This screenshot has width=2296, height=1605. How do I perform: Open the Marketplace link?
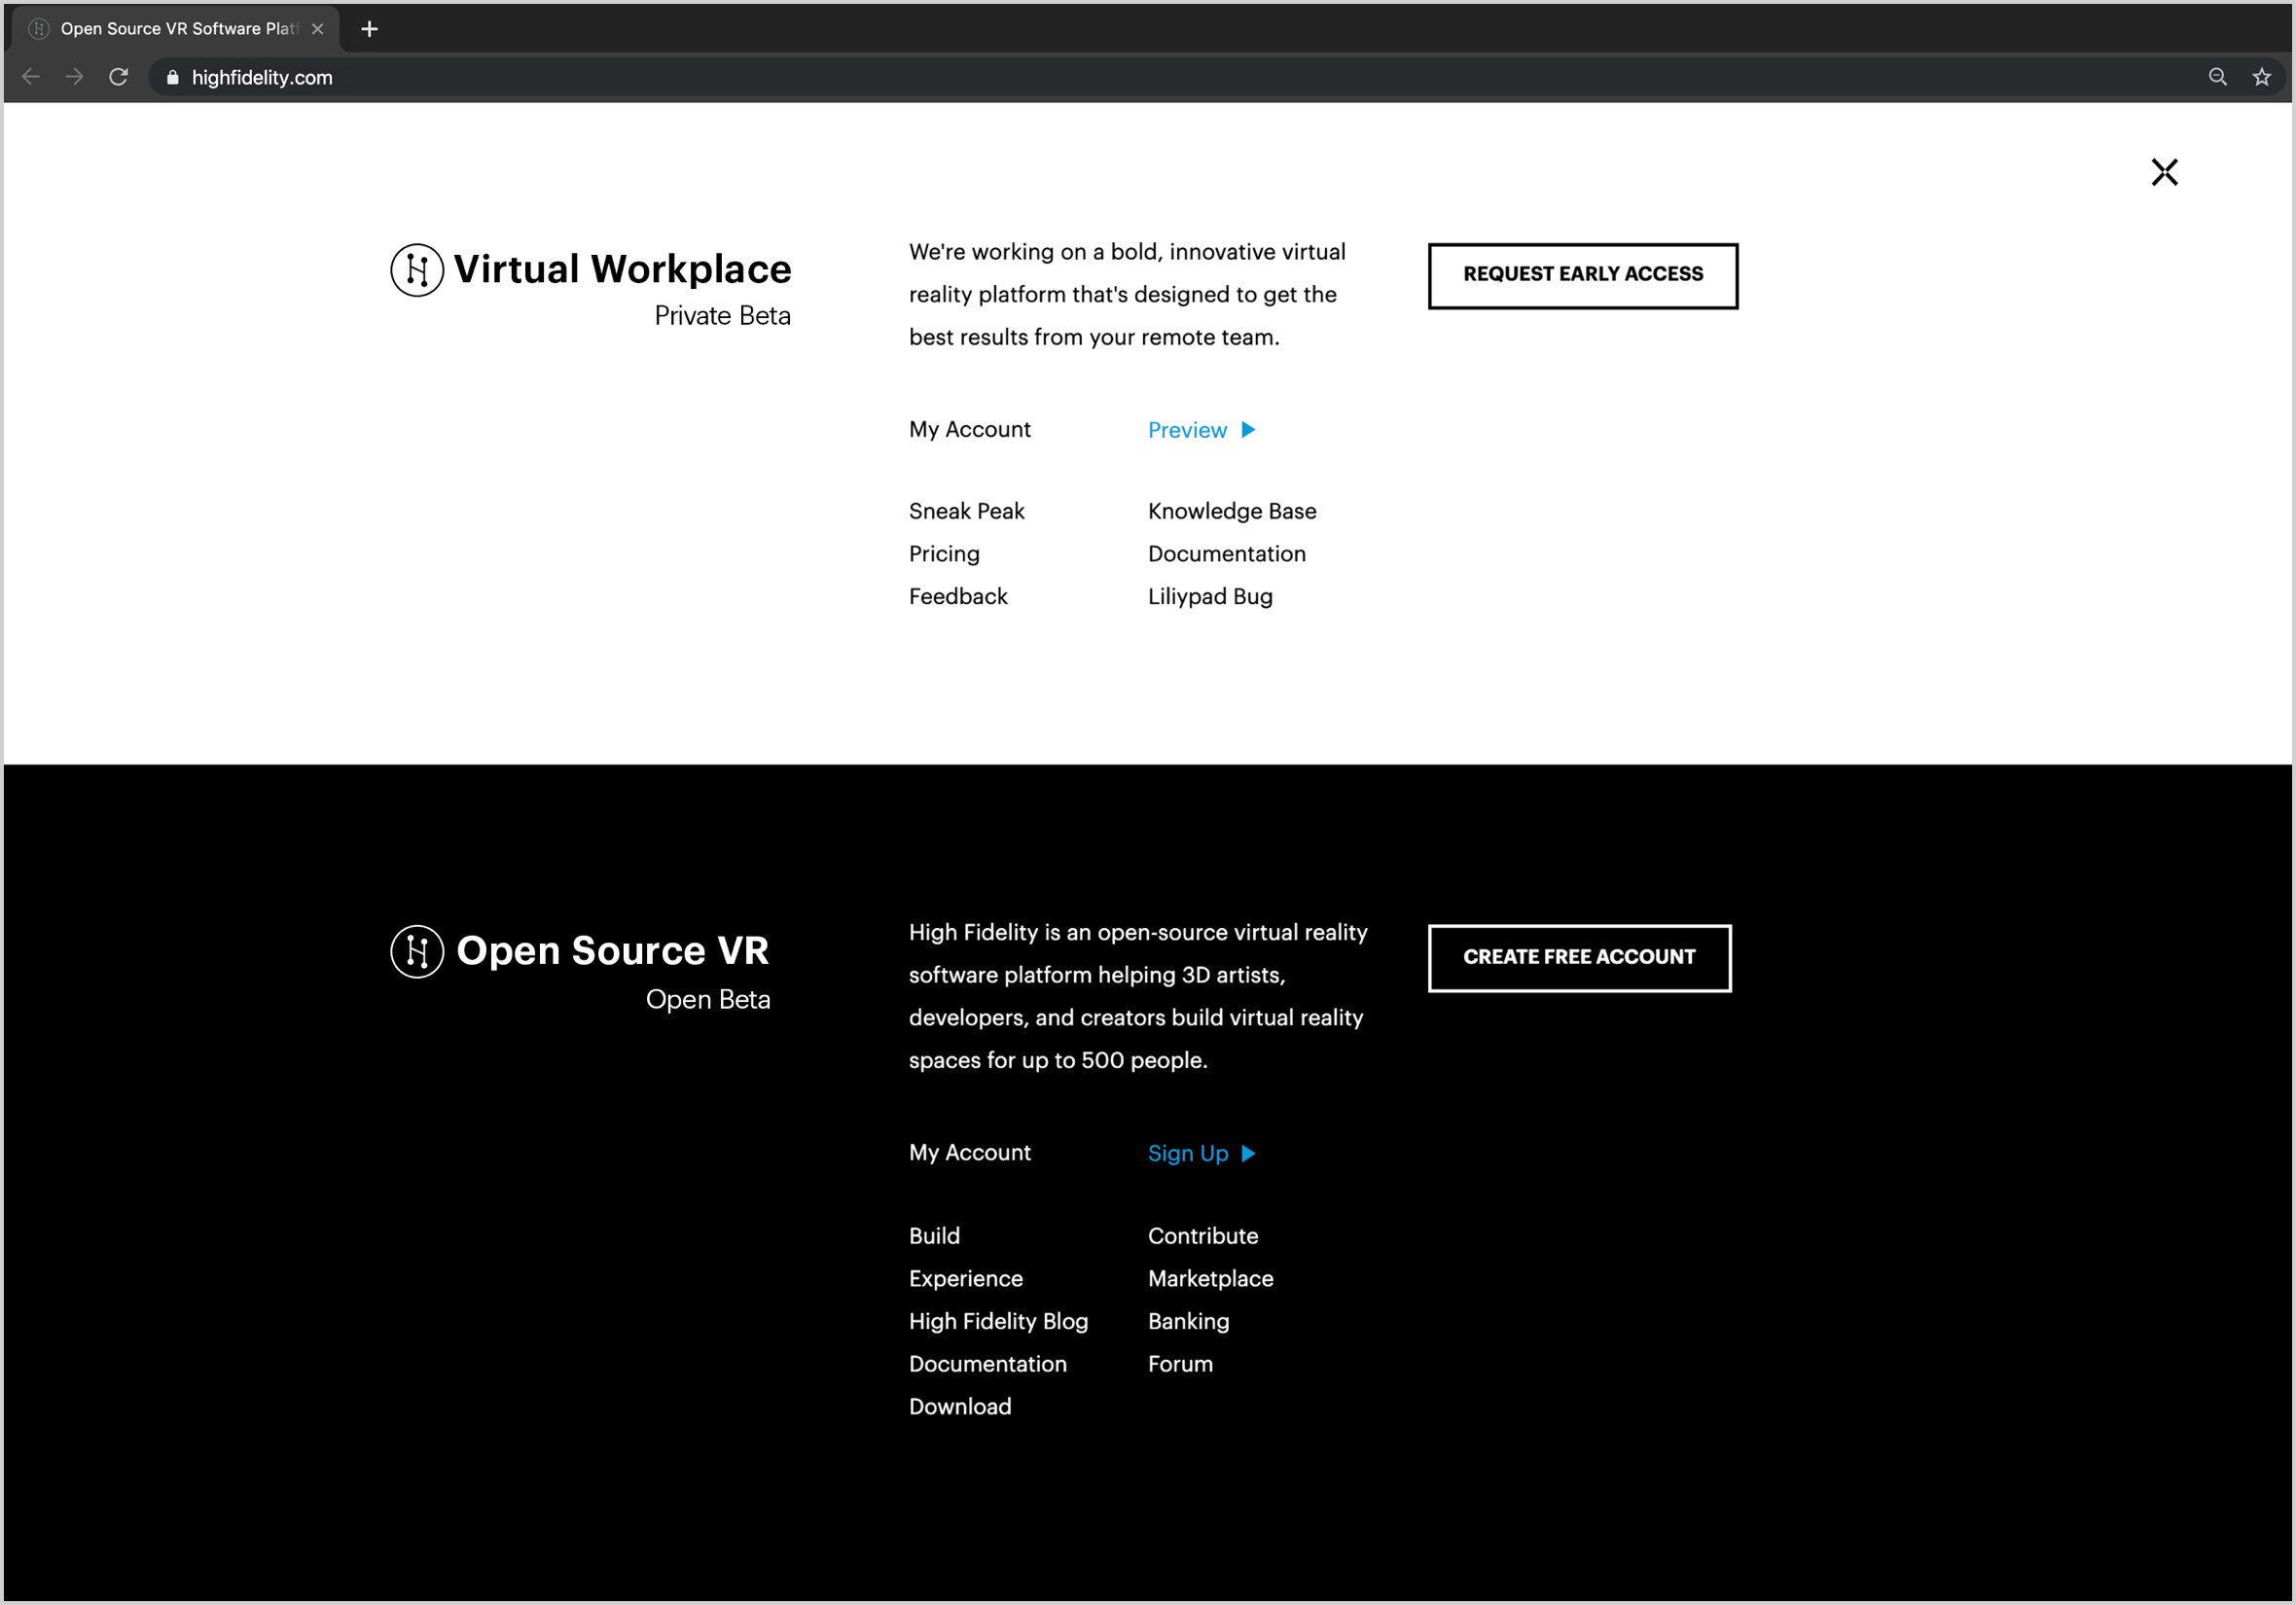[1210, 1279]
